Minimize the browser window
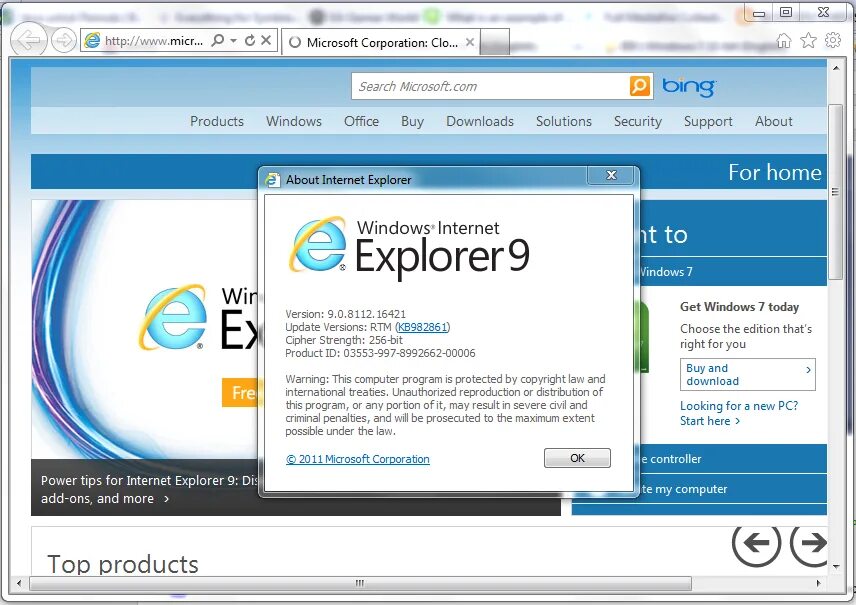Image resolution: width=856 pixels, height=605 pixels. coord(759,14)
